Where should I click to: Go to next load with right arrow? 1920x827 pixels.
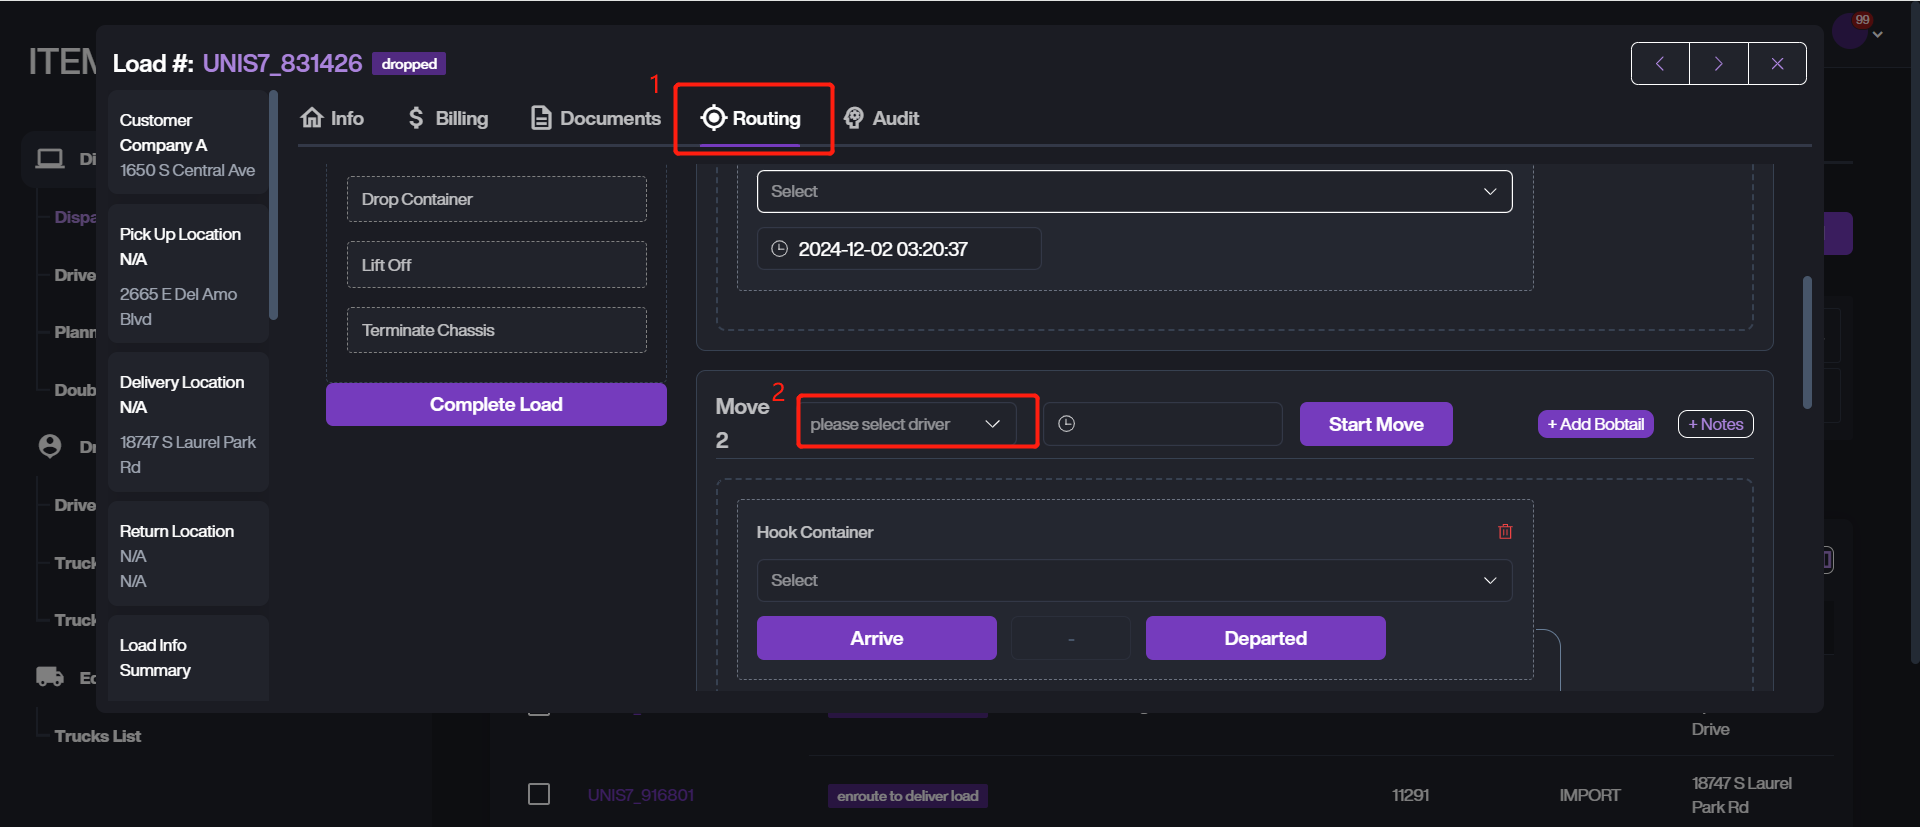tap(1718, 64)
